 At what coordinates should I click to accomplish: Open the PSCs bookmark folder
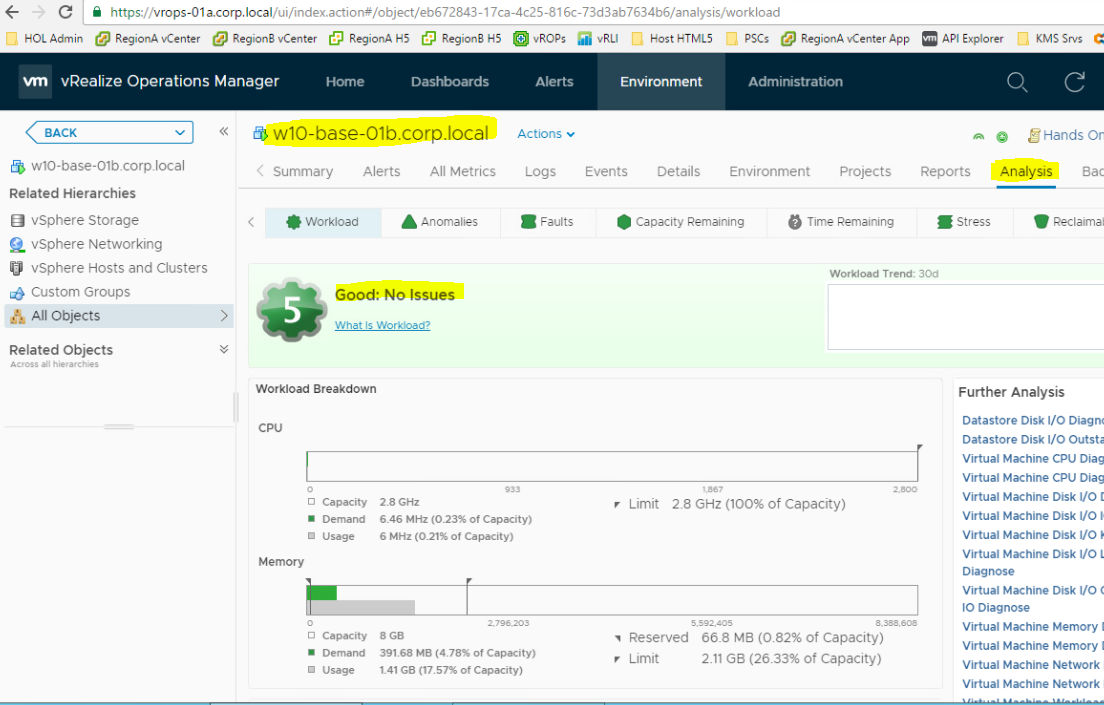click(747, 39)
